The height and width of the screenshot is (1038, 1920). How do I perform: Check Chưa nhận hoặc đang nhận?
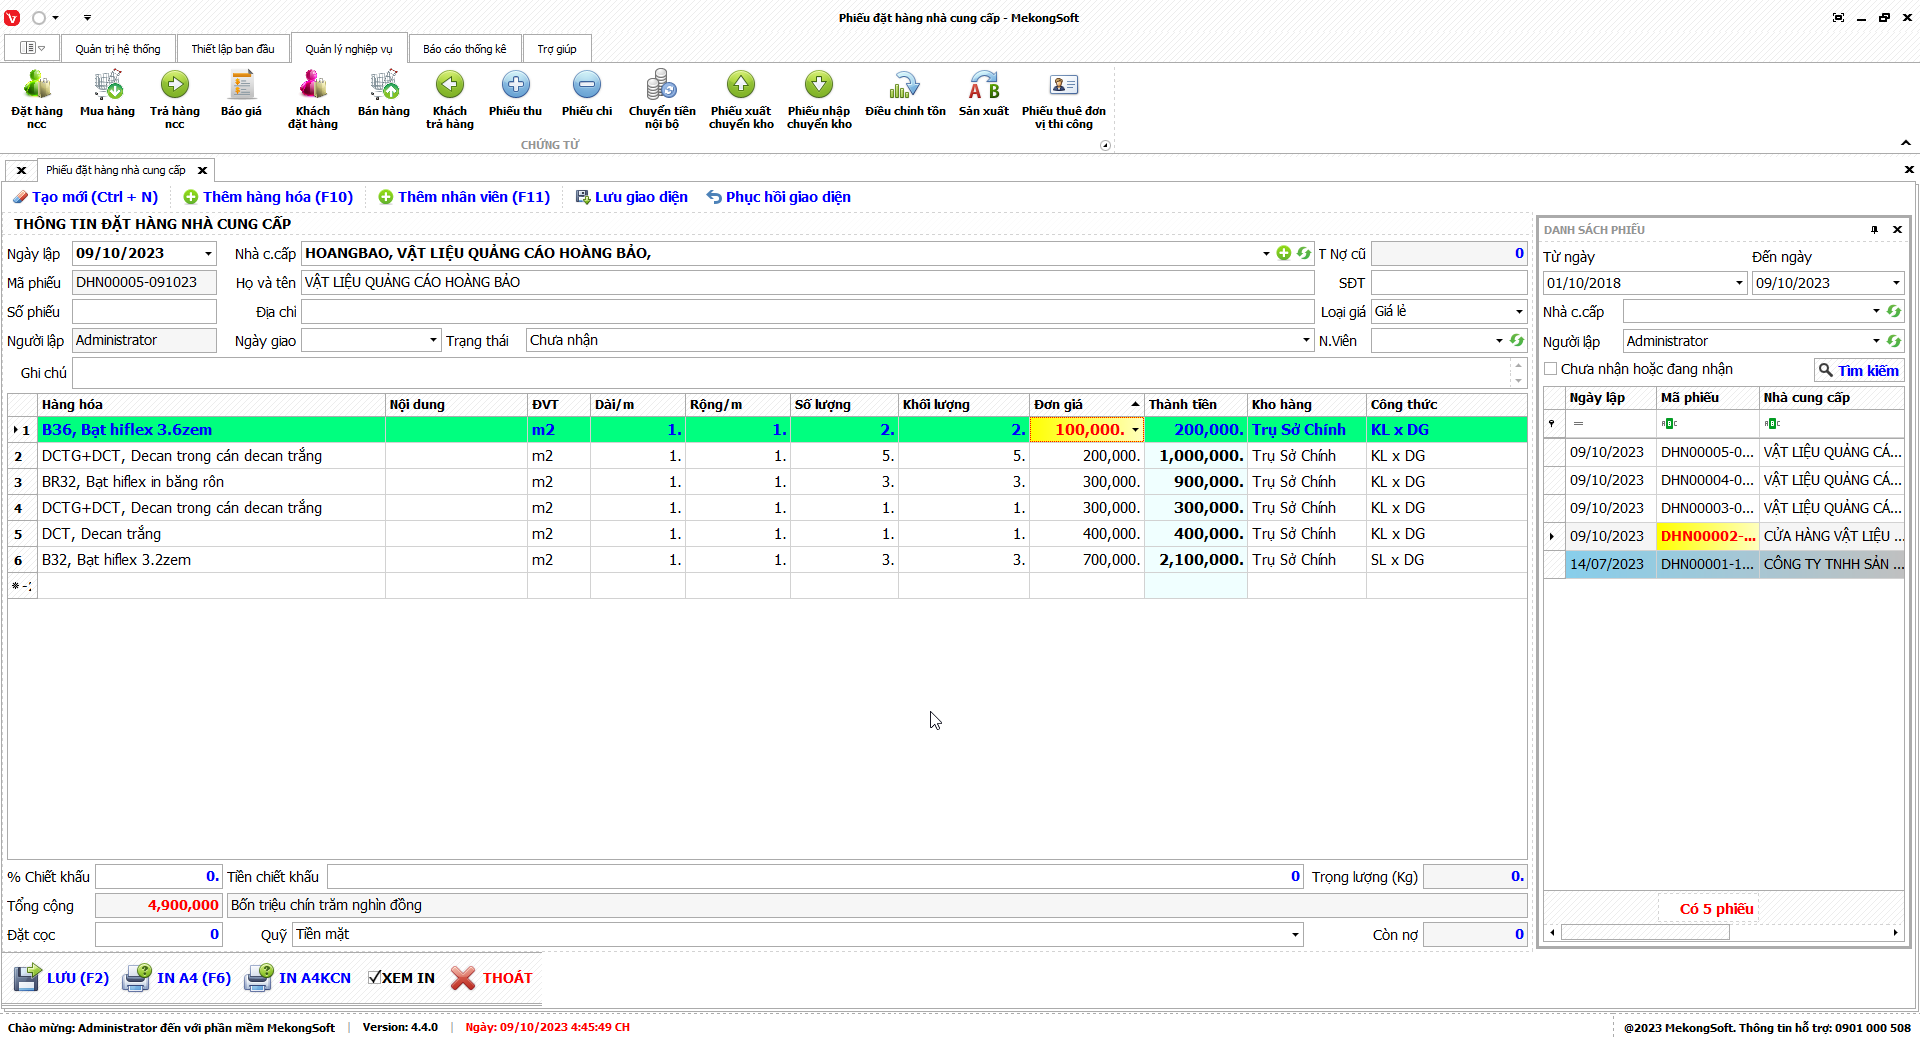click(x=1551, y=369)
